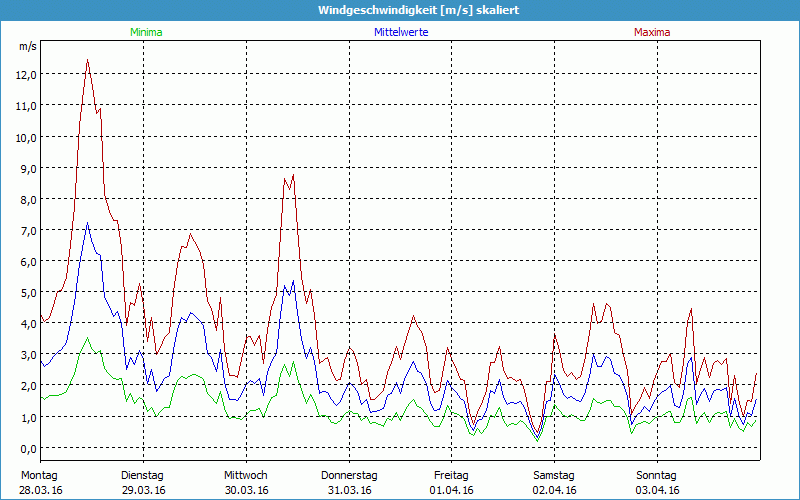This screenshot has height=500, width=800.
Task: Click the 1,0 y-axis value
Action: 29,417
